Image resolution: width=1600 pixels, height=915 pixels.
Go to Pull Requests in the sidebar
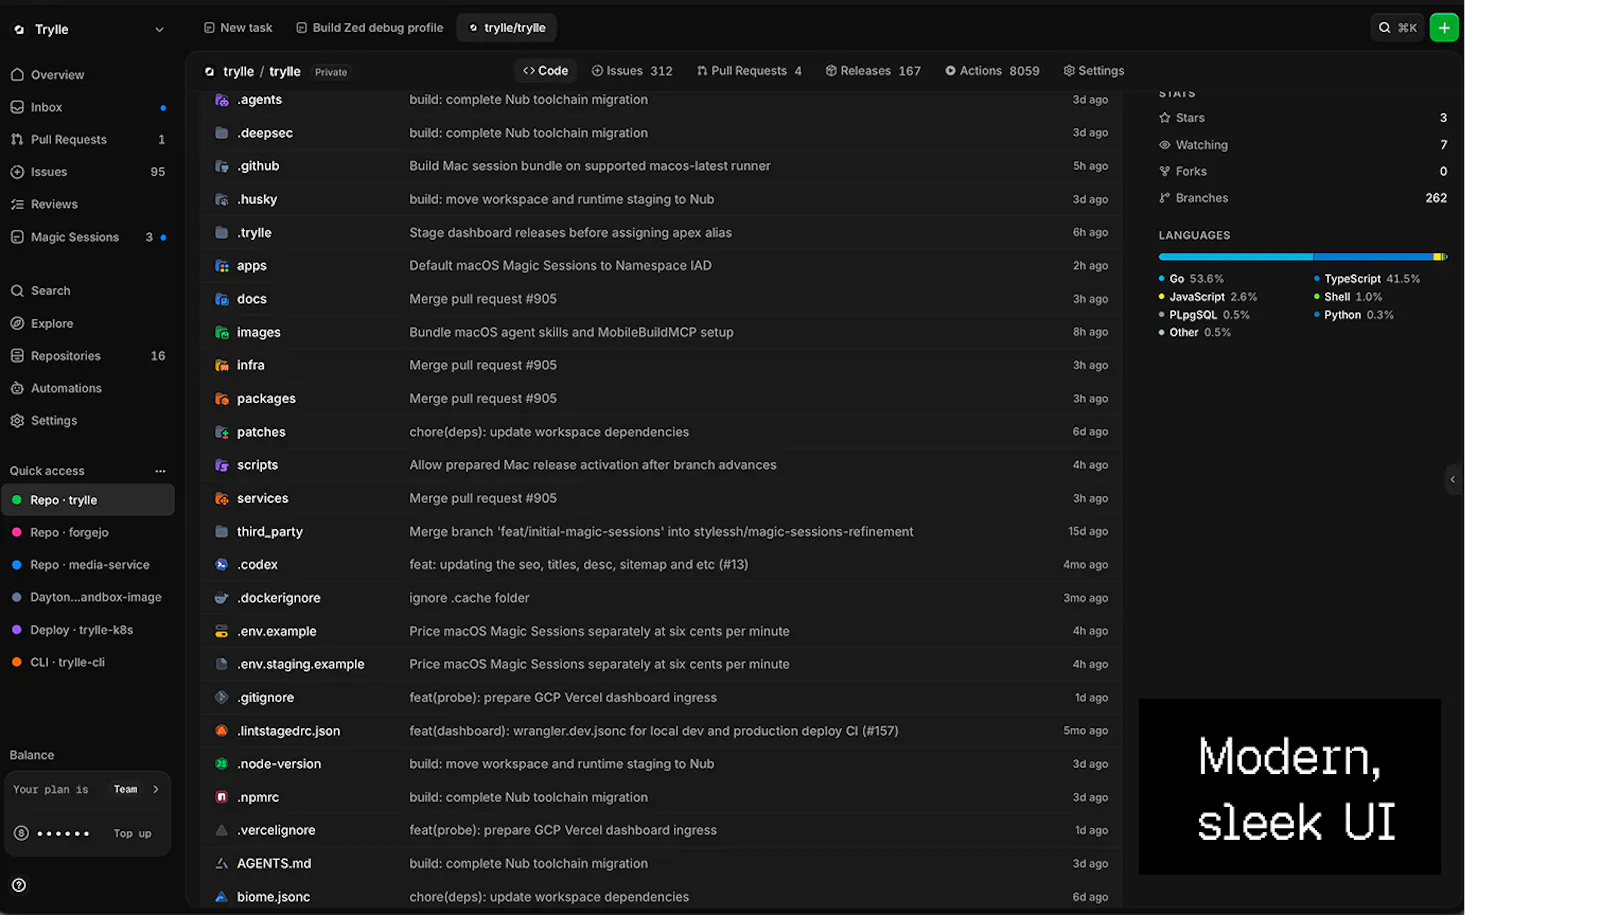coord(88,140)
